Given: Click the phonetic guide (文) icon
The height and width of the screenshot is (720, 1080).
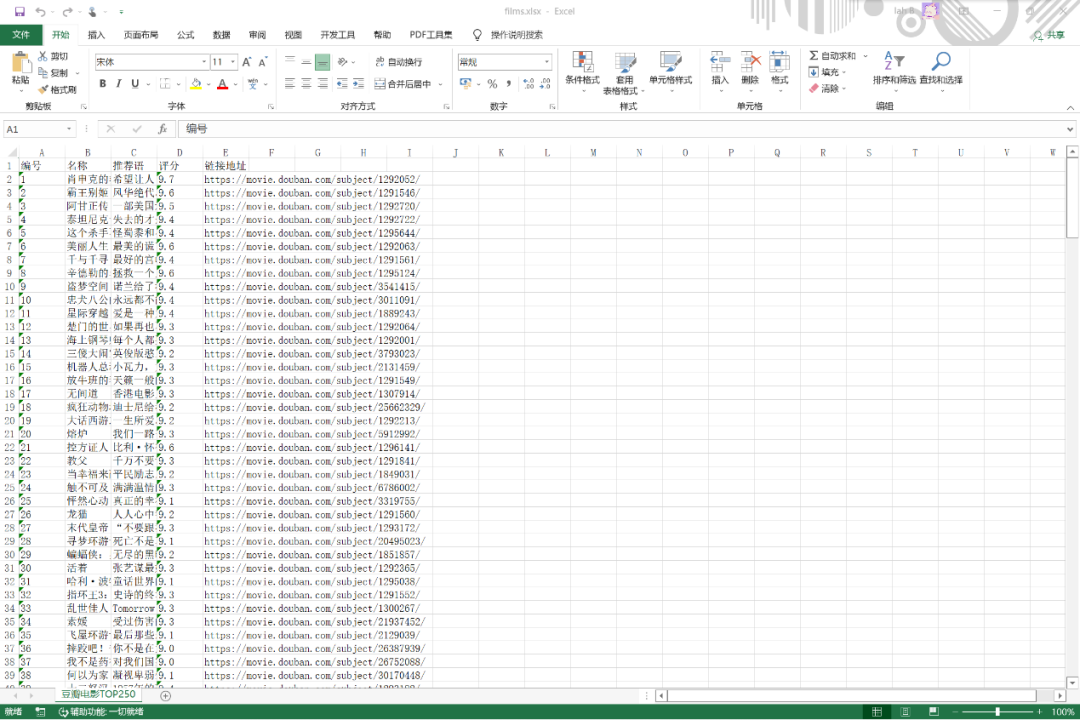Looking at the screenshot, I should tap(253, 84).
